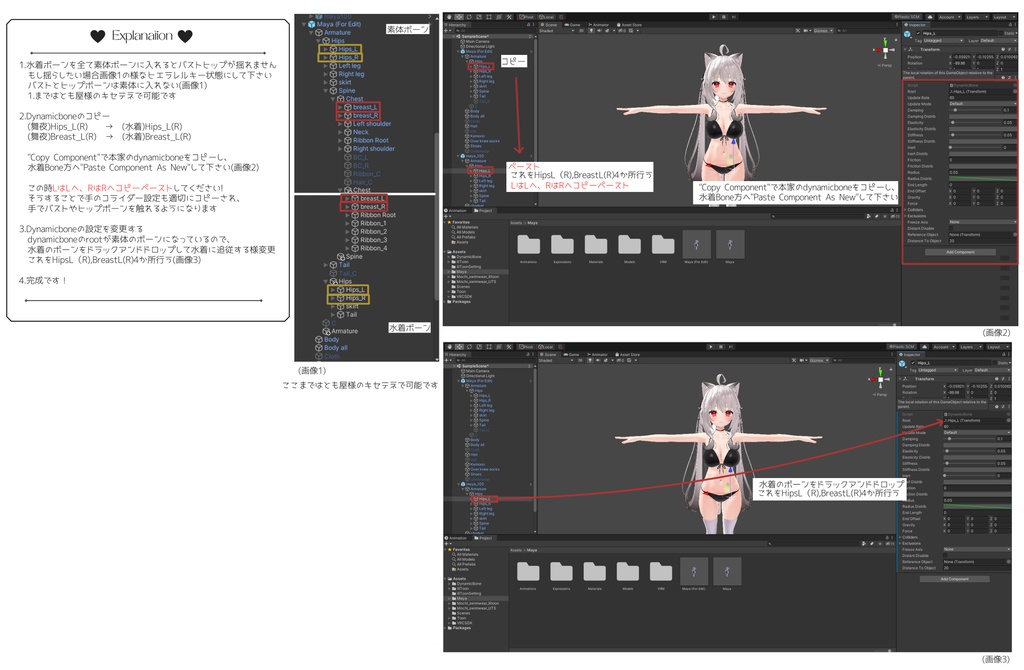This screenshot has height=670, width=1024.
Task: Switch to the Asset Store tab in 画像2
Action: pyautogui.click(x=630, y=25)
